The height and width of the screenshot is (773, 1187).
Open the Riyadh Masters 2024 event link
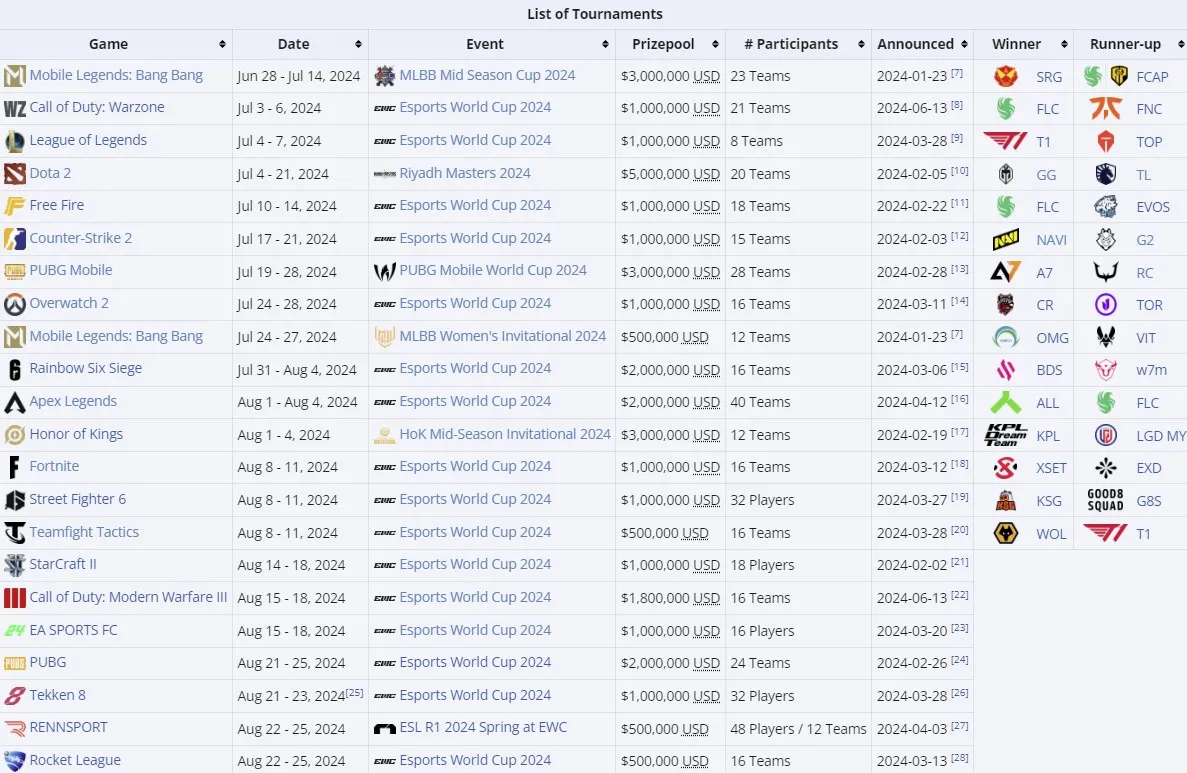click(x=465, y=173)
